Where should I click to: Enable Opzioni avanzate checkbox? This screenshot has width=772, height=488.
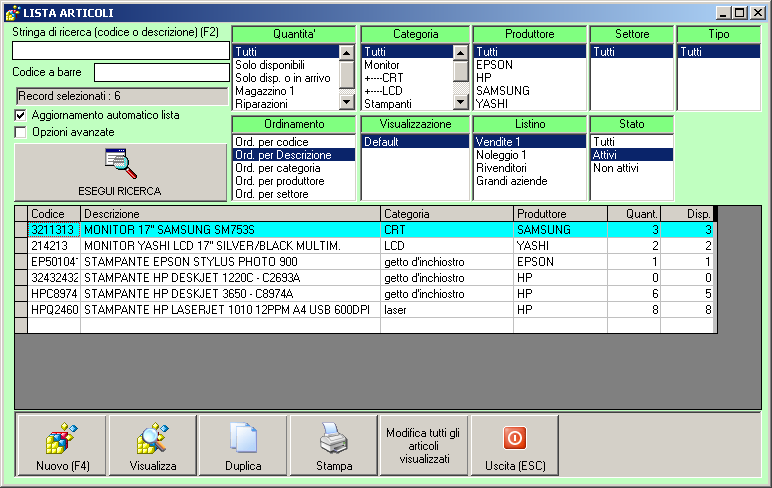tap(21, 131)
